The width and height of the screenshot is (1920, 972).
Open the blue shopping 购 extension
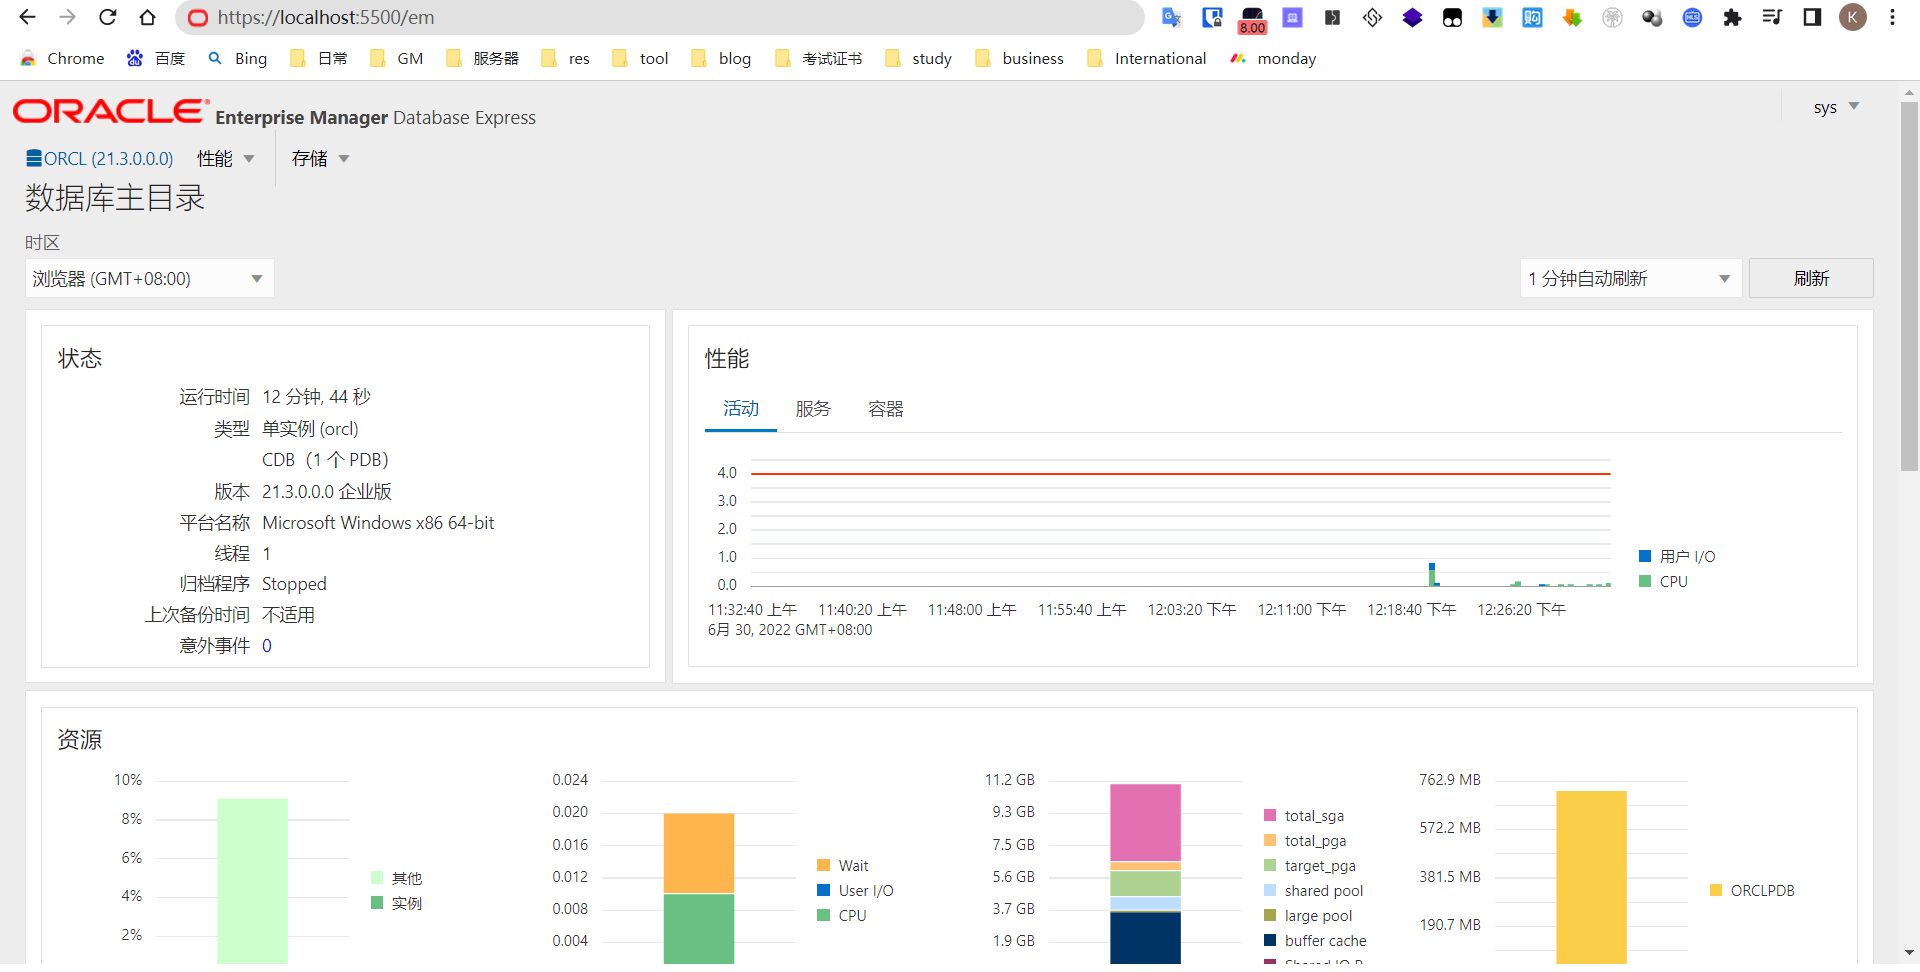coord(1532,17)
